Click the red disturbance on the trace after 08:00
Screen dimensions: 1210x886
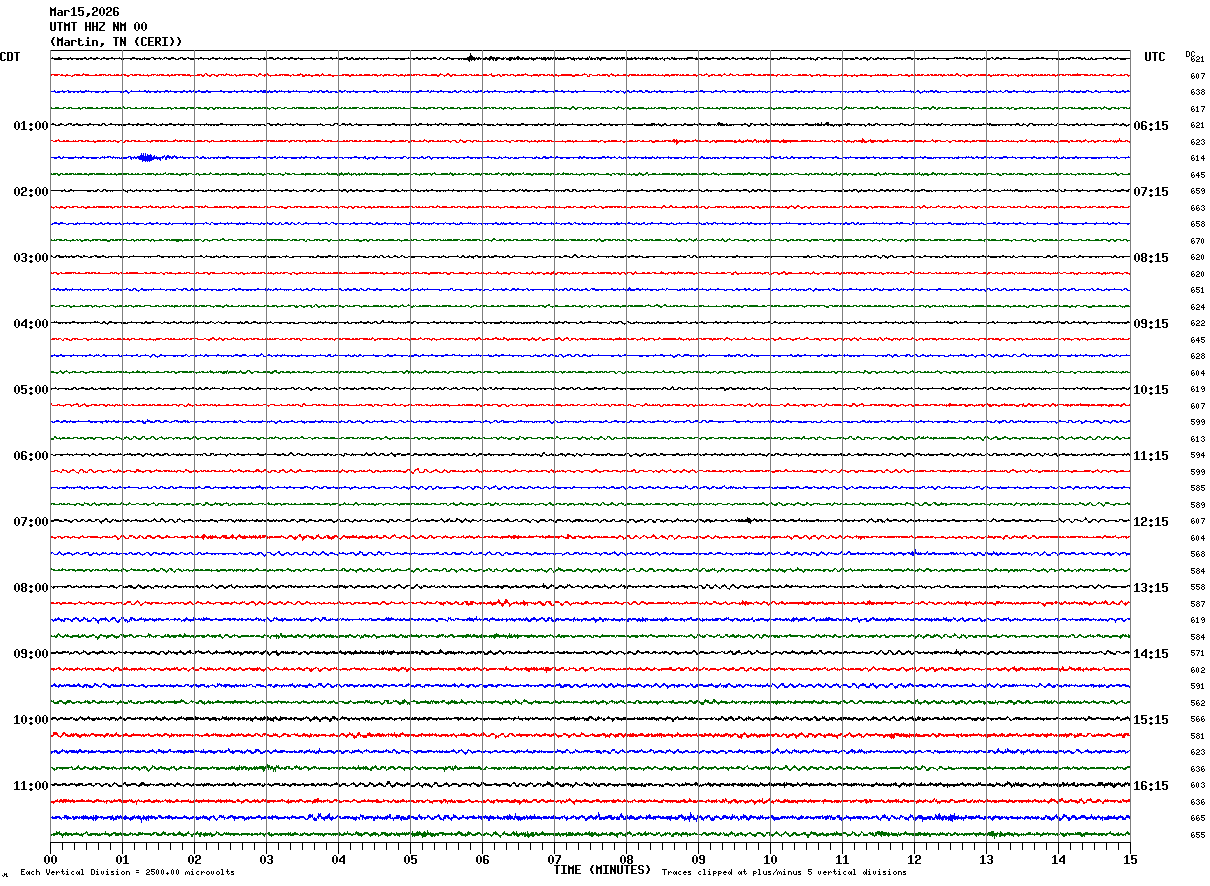pyautogui.click(x=501, y=602)
